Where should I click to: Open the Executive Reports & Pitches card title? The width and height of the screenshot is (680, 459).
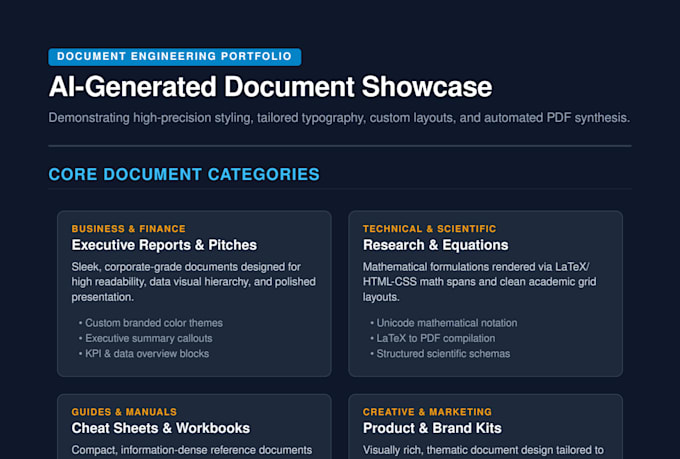[x=164, y=245]
